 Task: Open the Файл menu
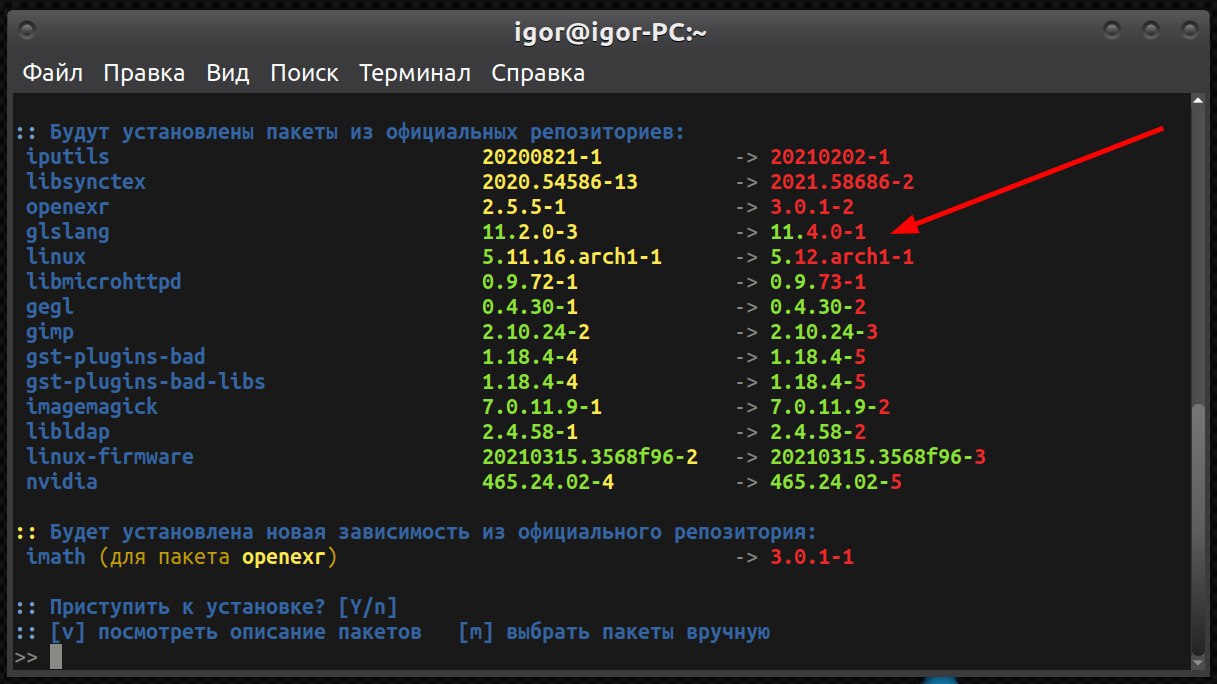[52, 73]
